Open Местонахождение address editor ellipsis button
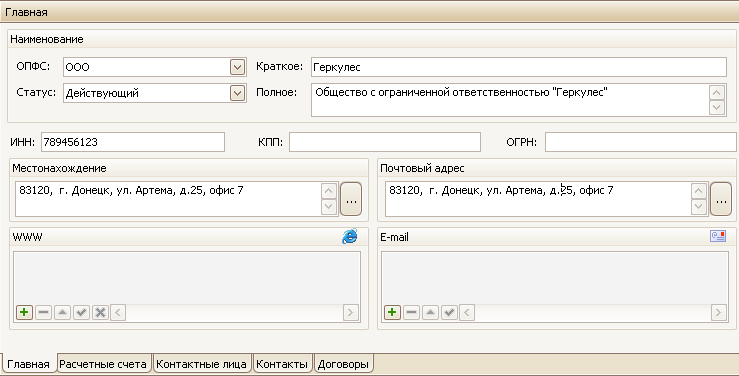Image resolution: width=739 pixels, height=376 pixels. [x=351, y=199]
